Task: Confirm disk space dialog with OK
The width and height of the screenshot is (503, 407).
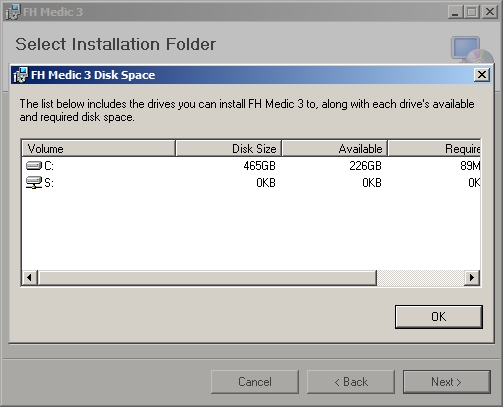Action: (x=439, y=317)
